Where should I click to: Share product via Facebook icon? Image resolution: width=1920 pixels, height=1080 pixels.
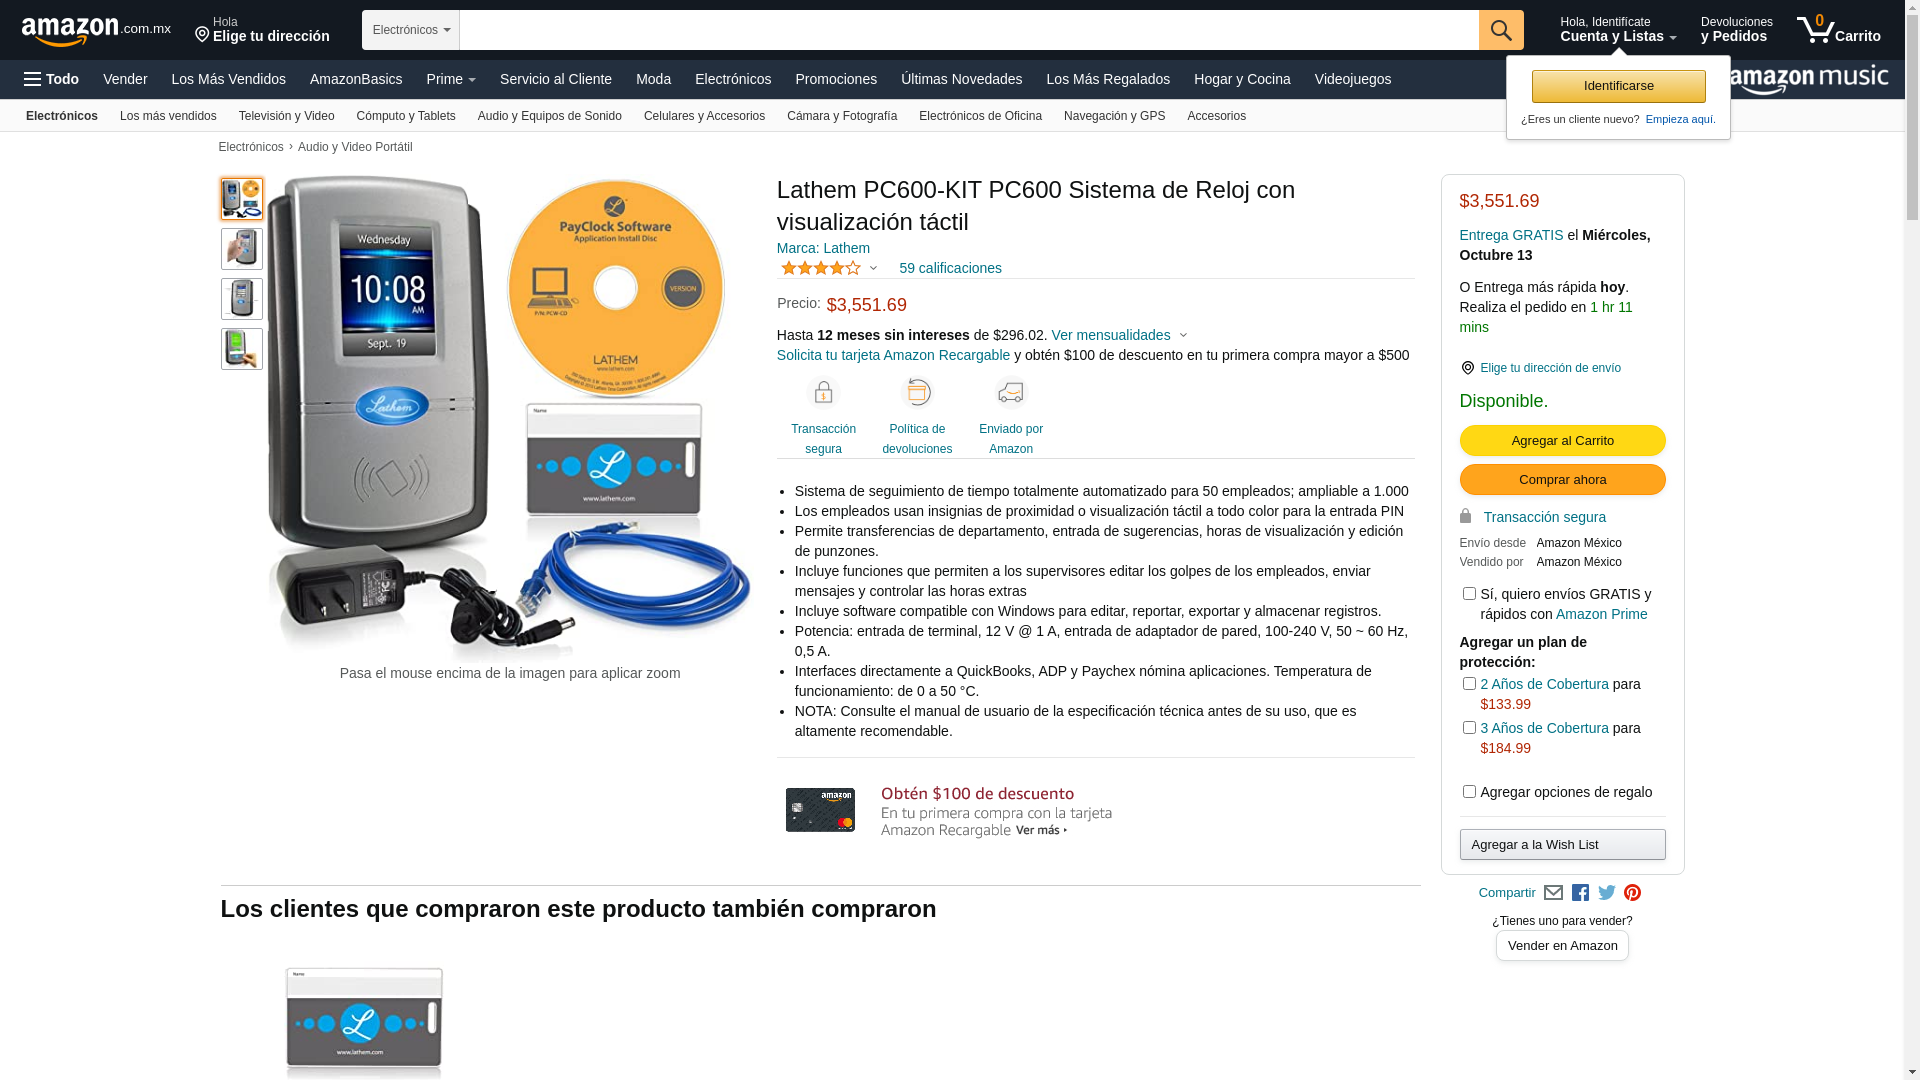coord(1580,893)
